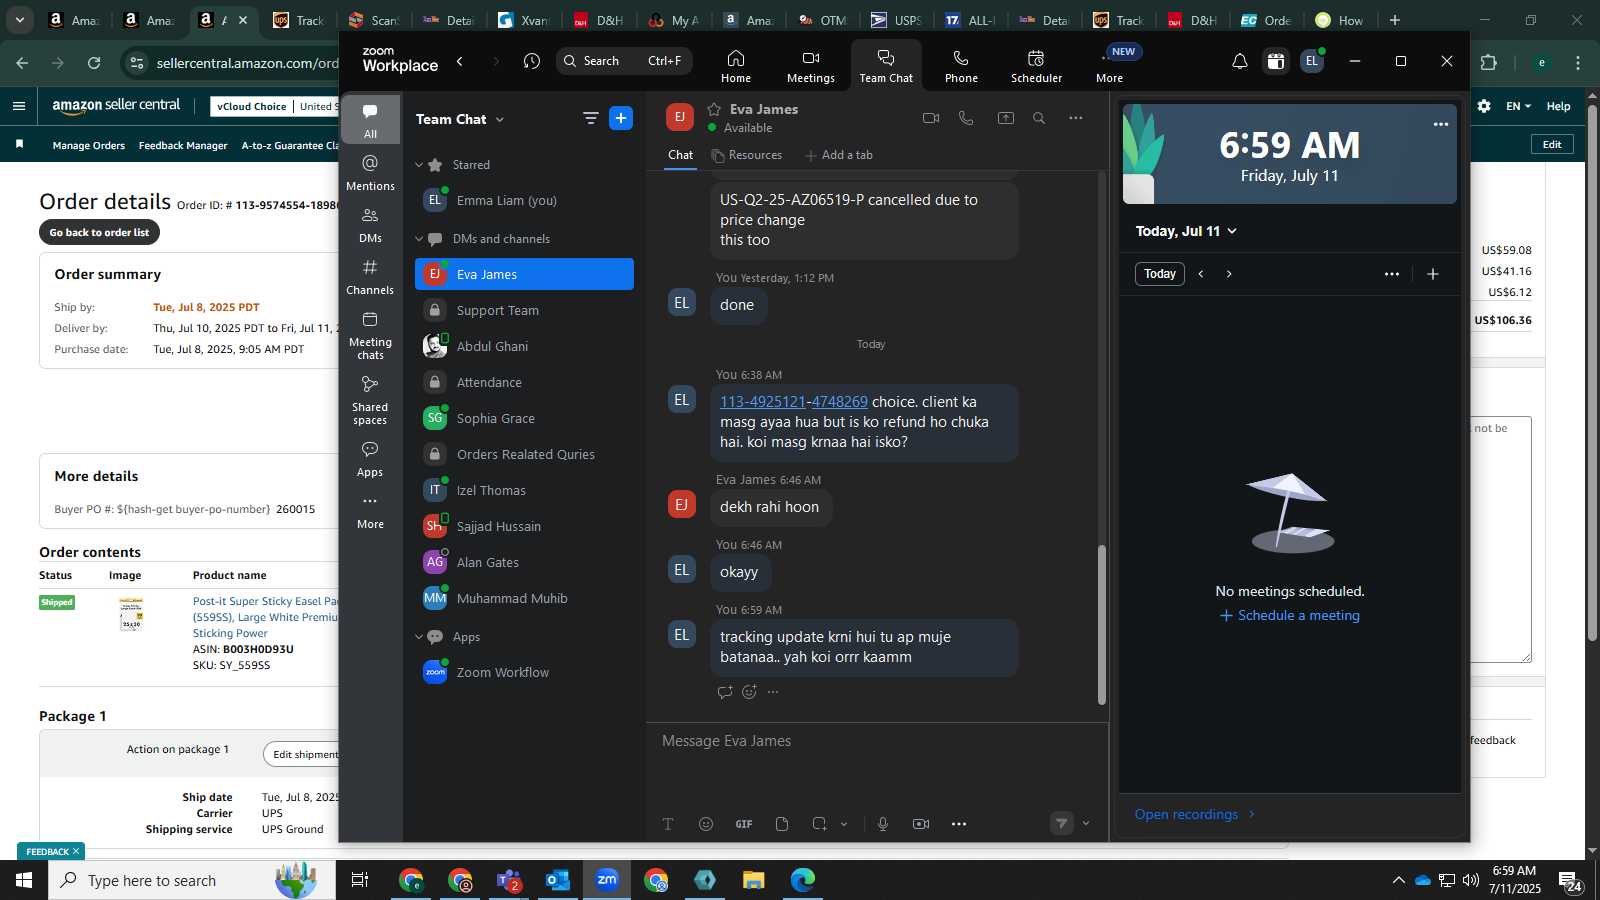
Task: Click the Zoom notifications bell icon
Action: tap(1239, 61)
